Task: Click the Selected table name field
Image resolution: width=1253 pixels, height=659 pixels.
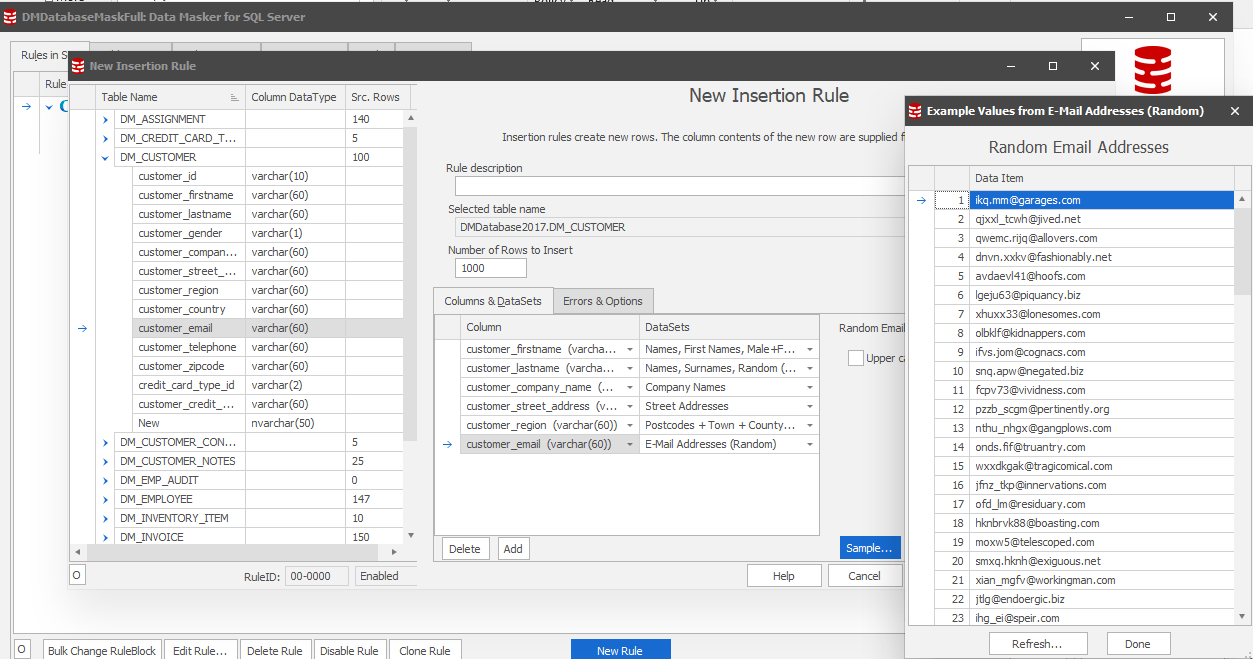Action: [x=679, y=227]
